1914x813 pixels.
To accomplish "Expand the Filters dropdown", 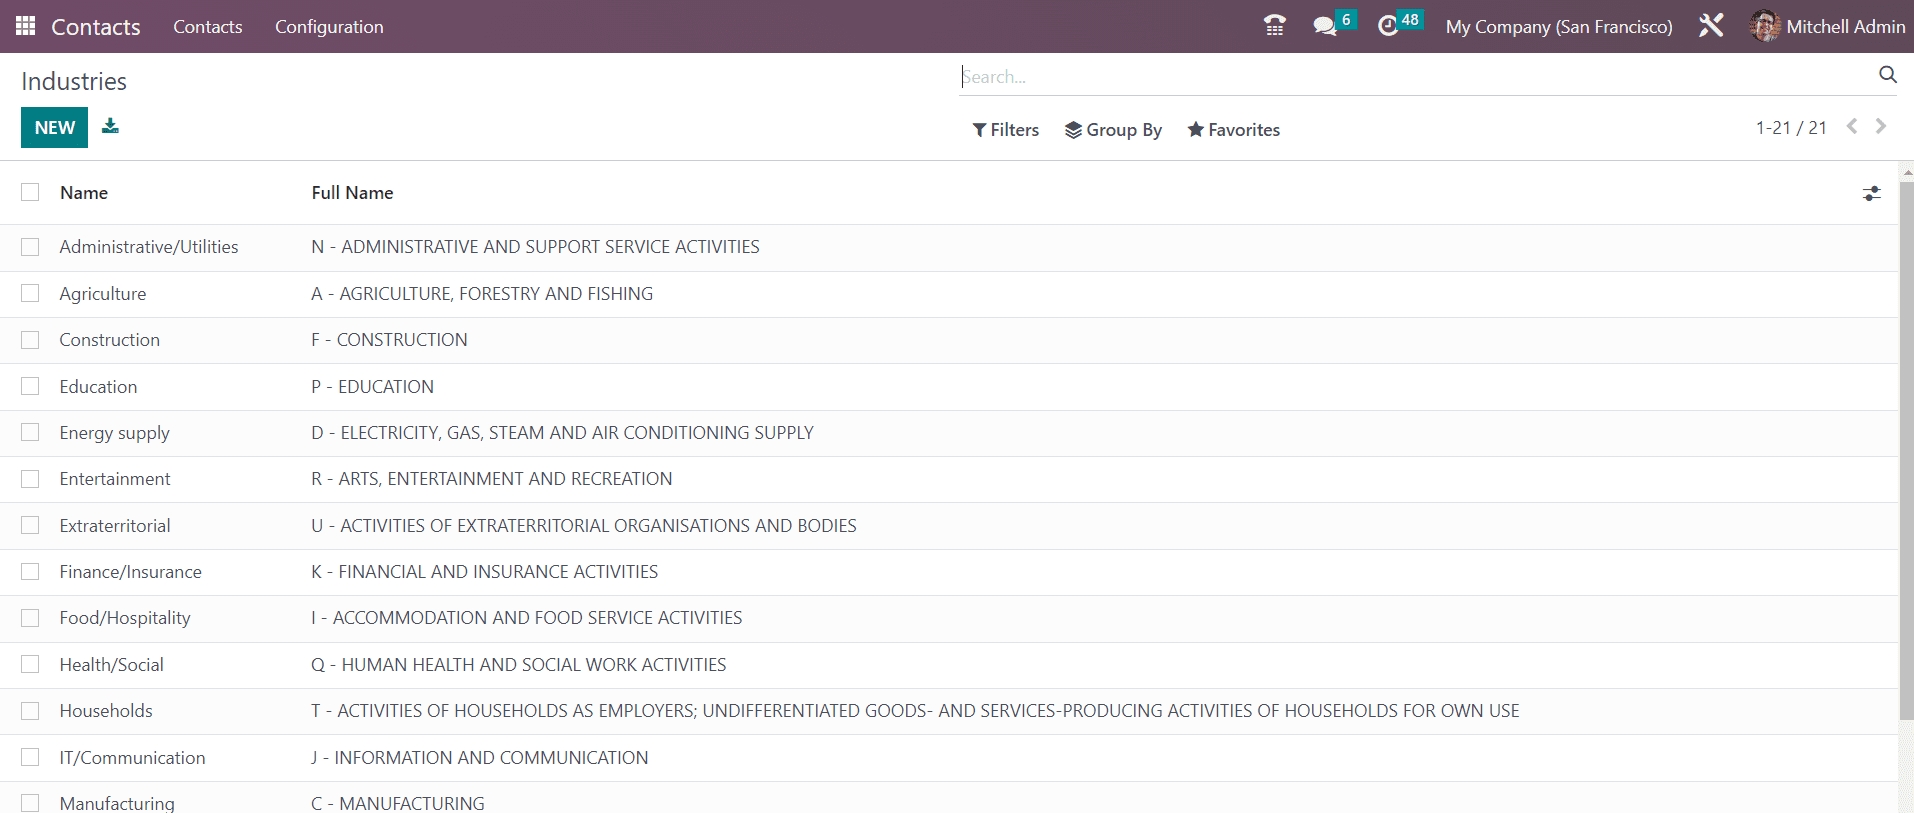I will click(1005, 130).
